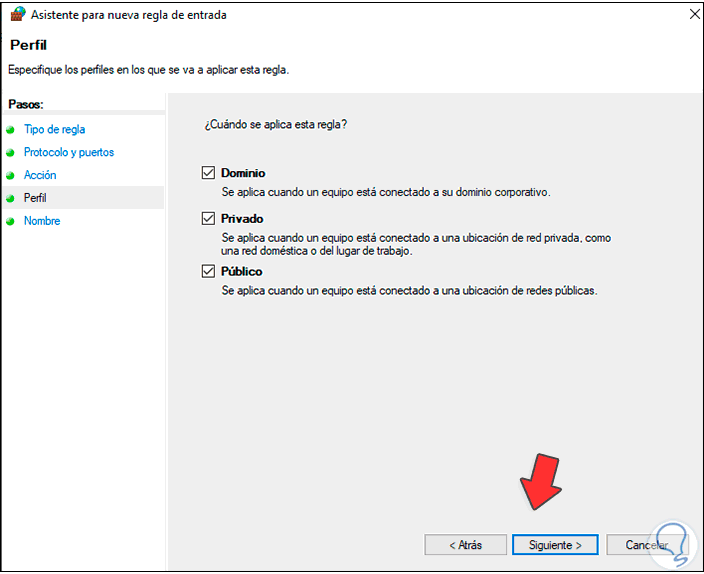This screenshot has height=574, width=704.
Task: Toggle the Privado profile checkbox
Action: (208, 218)
